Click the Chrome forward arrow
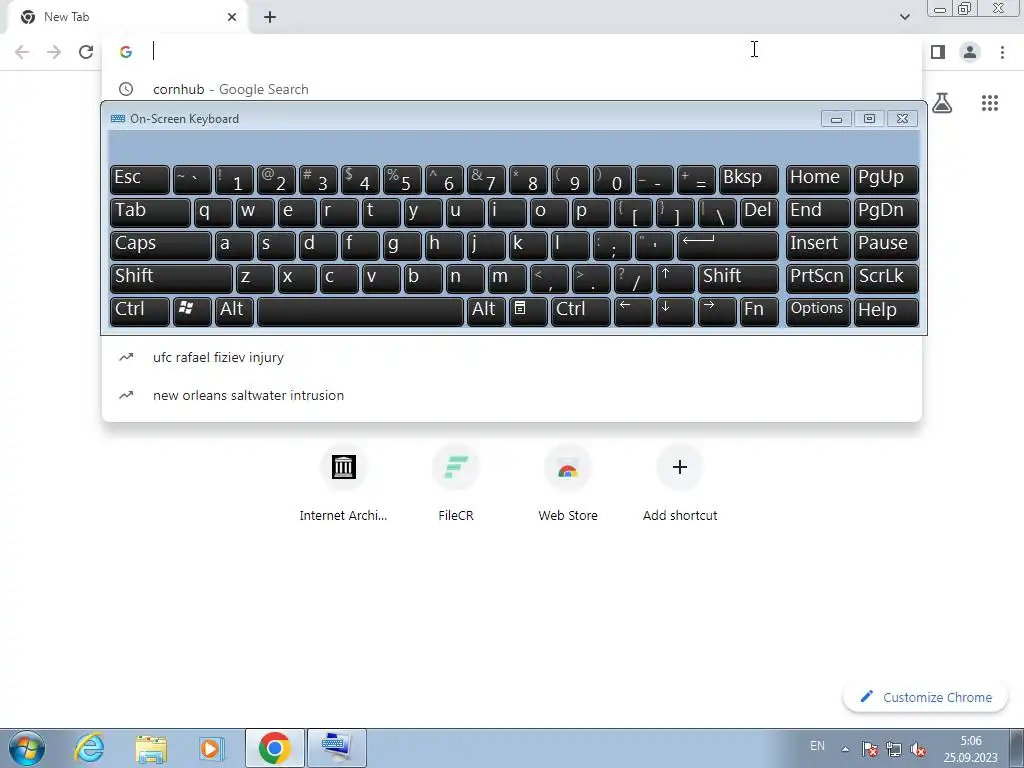 54,52
